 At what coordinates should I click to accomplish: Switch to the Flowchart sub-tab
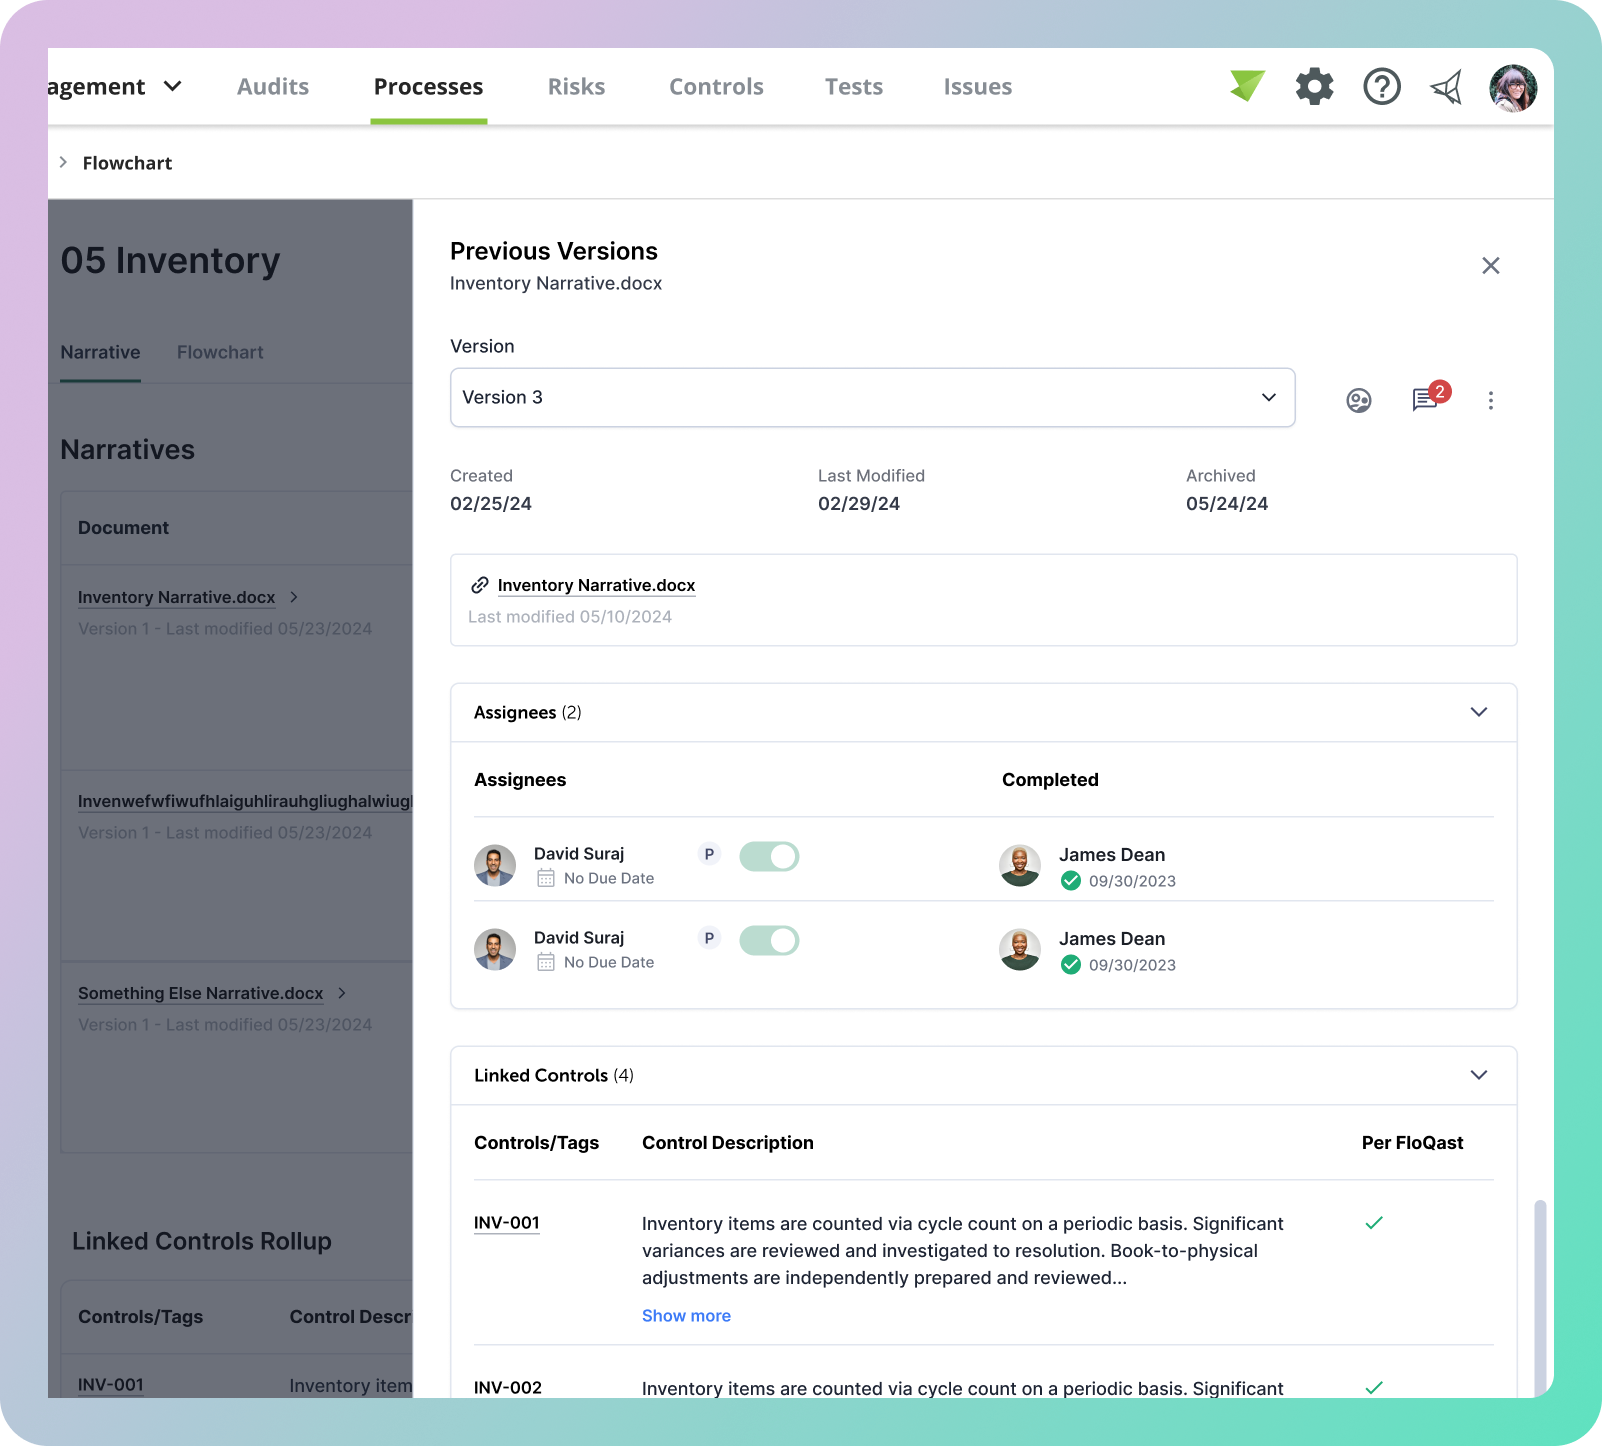[220, 352]
